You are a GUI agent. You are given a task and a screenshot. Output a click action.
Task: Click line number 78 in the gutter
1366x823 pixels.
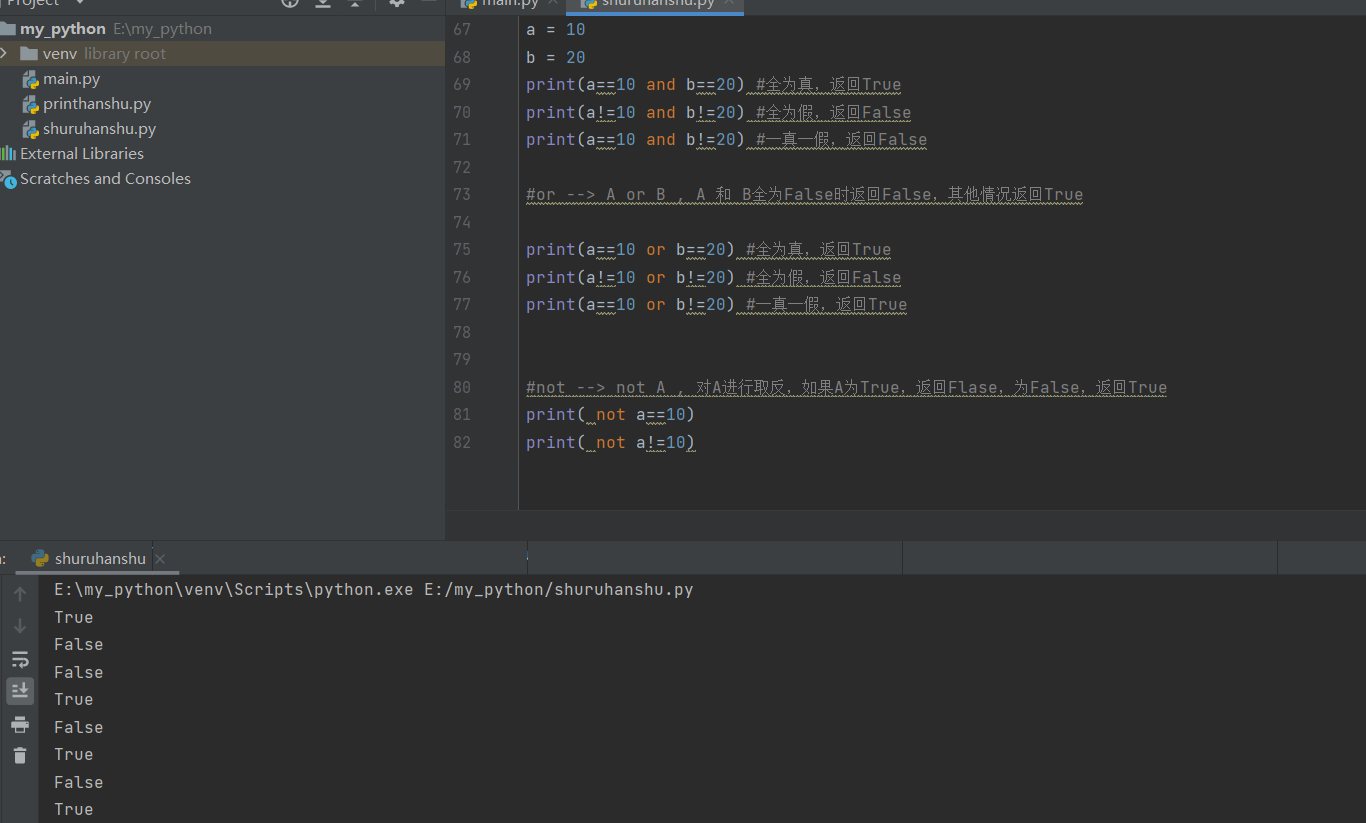point(461,332)
